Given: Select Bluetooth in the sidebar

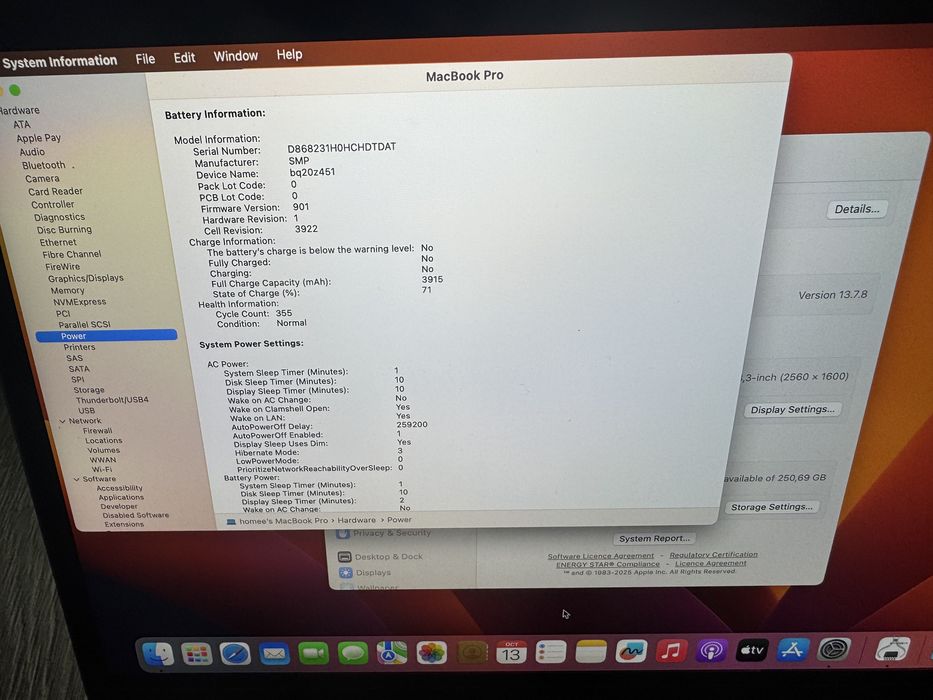Looking at the screenshot, I should pyautogui.click(x=43, y=165).
